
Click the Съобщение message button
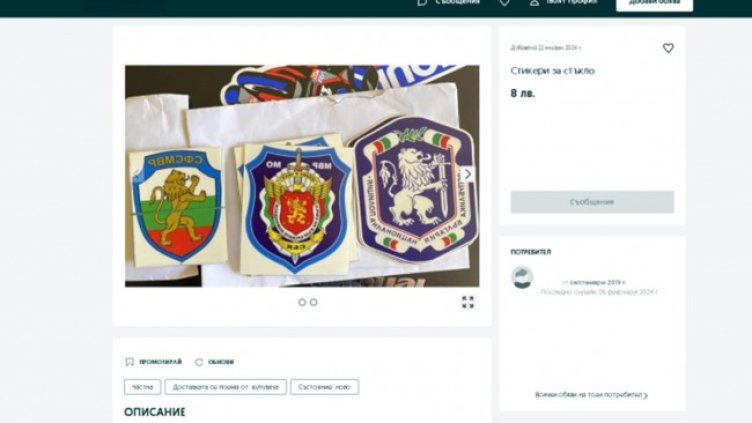[592, 202]
